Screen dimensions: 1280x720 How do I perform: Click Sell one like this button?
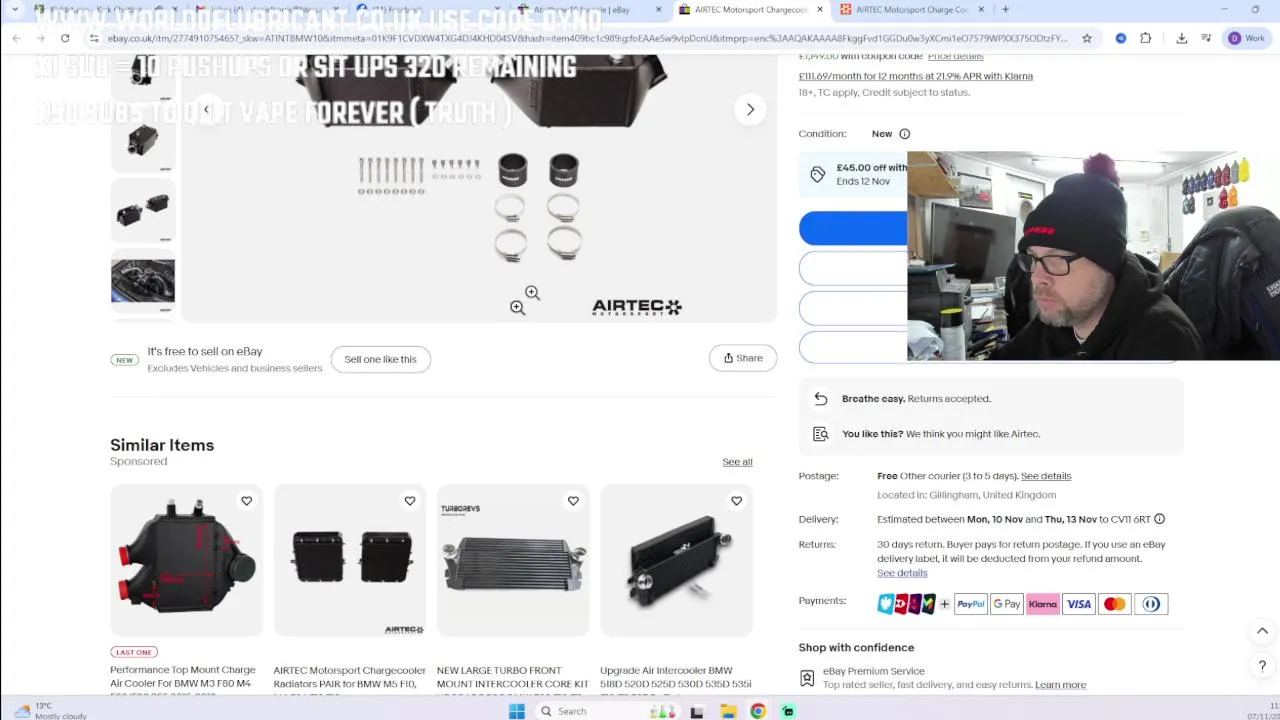(x=380, y=359)
